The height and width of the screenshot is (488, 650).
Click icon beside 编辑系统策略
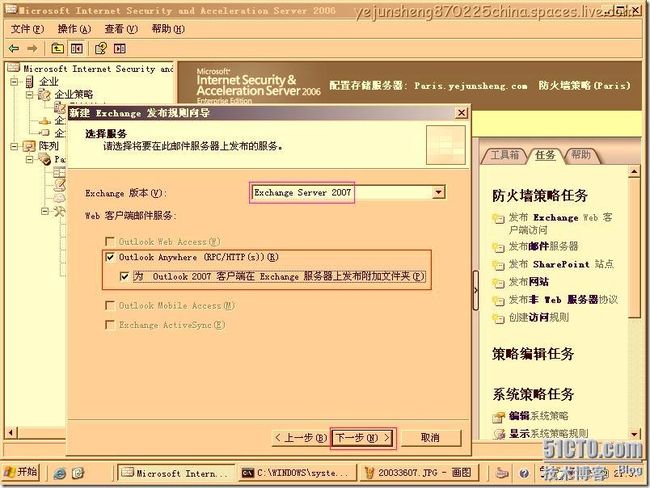498,417
